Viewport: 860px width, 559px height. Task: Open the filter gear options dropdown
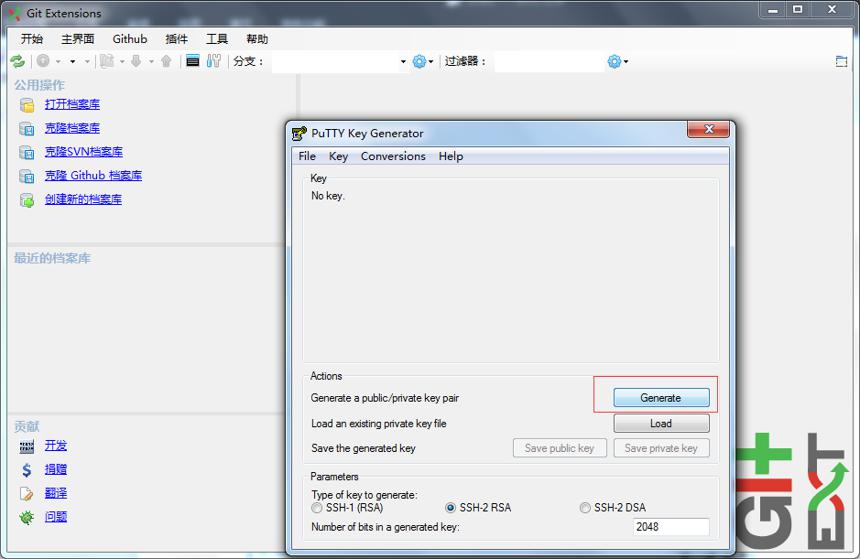point(618,61)
